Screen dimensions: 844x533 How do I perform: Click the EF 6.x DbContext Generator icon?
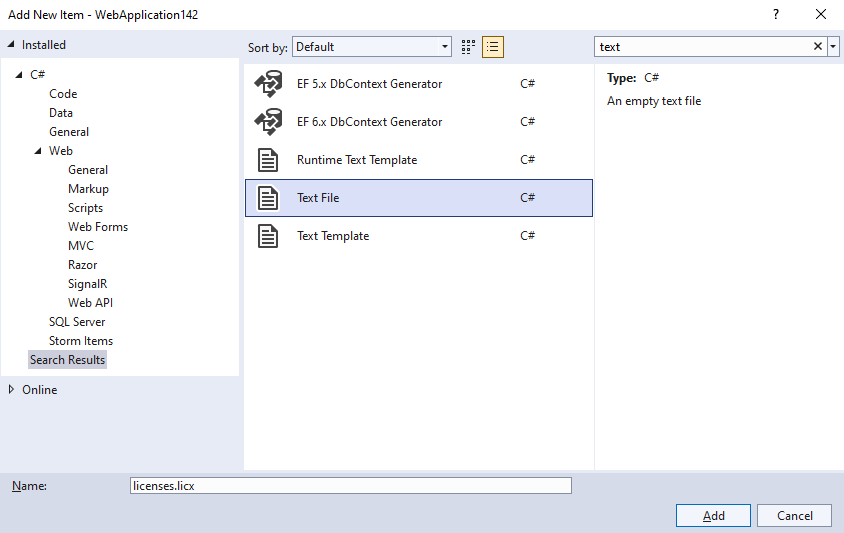(269, 122)
